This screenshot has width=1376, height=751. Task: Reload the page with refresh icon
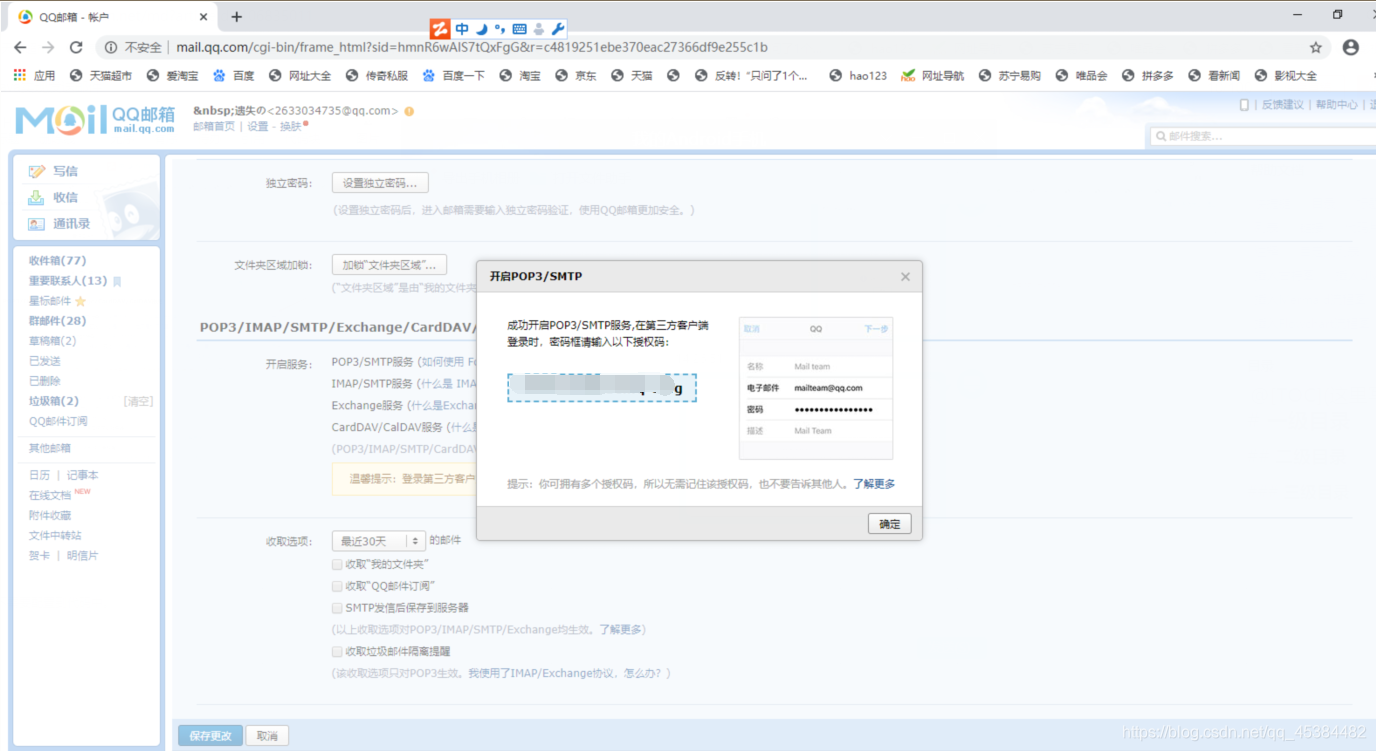(x=76, y=47)
